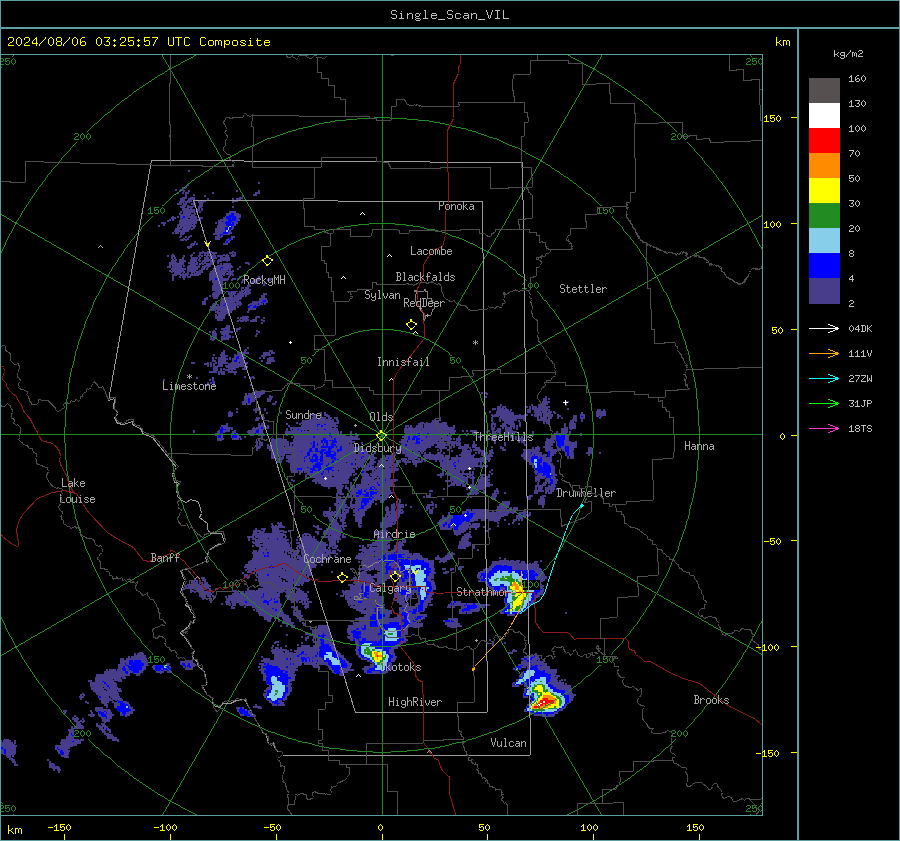Click the cyan 27ZW arrow in legend
900x841 pixels.
824,379
